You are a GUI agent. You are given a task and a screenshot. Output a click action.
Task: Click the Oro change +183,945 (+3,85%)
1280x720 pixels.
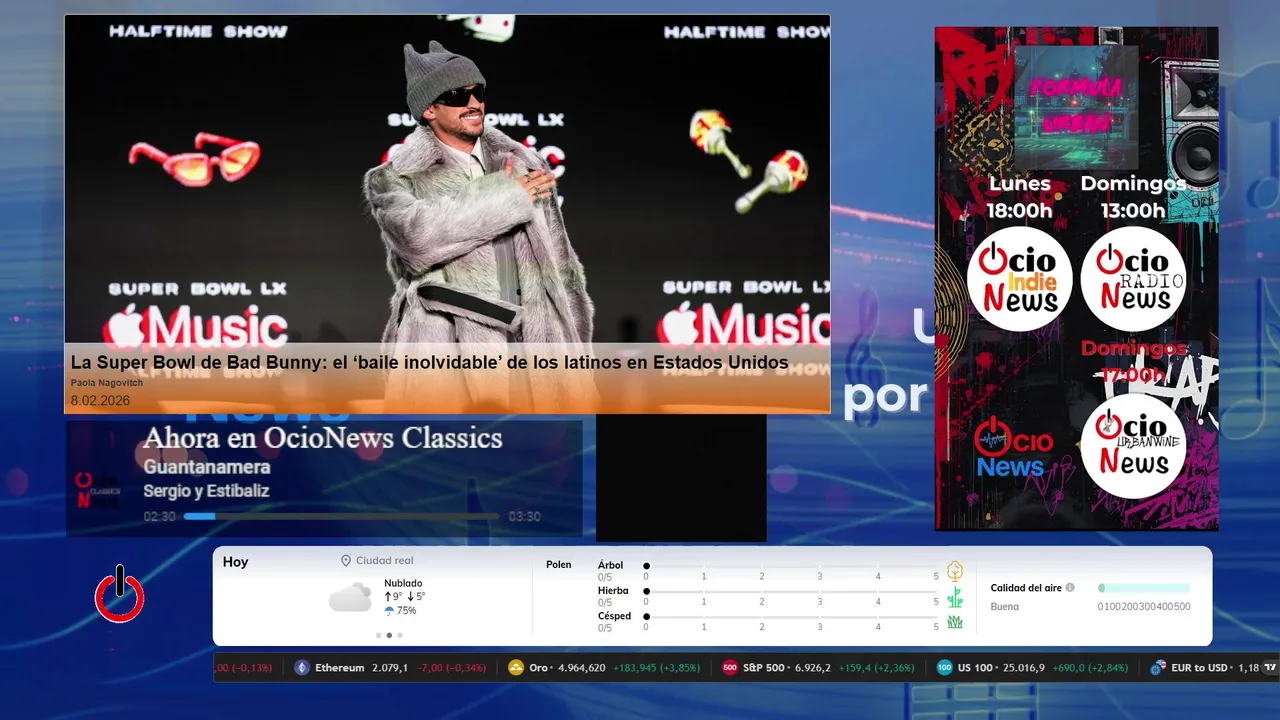point(656,668)
